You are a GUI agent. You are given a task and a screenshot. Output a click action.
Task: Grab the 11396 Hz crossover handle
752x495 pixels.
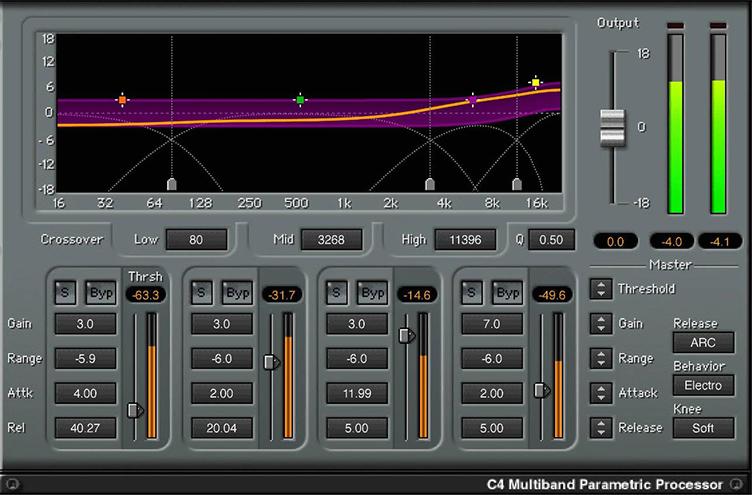tap(517, 184)
